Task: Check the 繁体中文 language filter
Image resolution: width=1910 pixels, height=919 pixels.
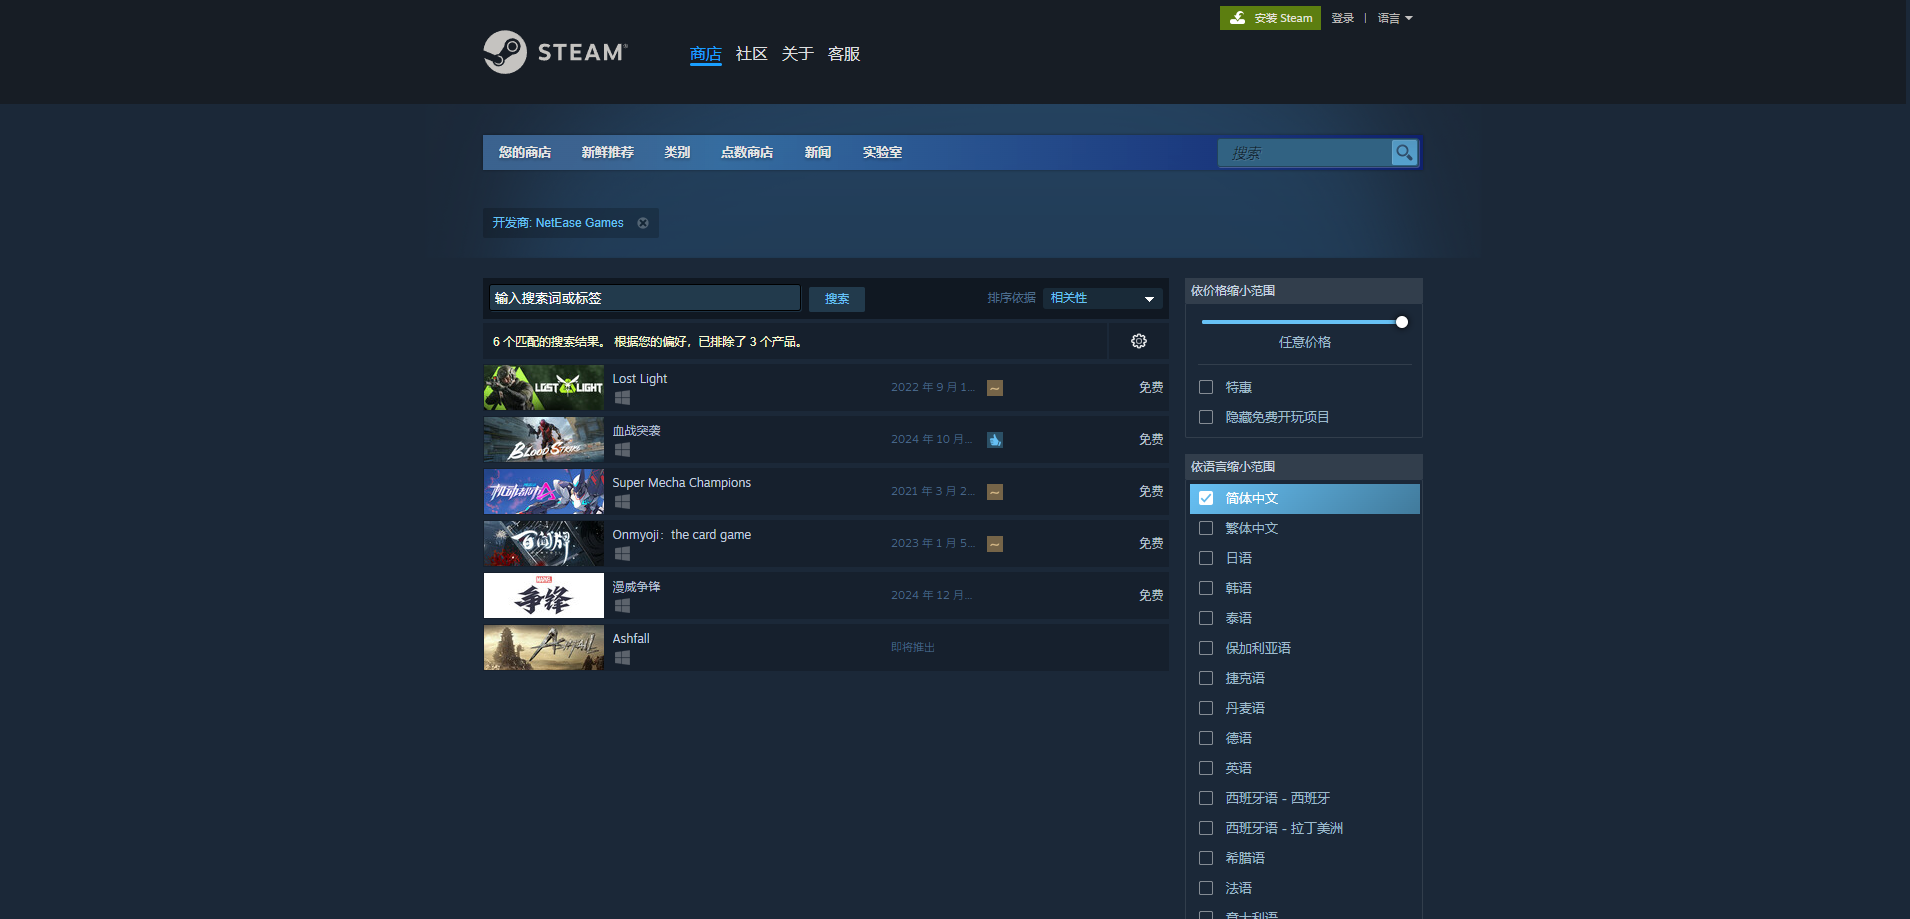Action: [x=1206, y=528]
